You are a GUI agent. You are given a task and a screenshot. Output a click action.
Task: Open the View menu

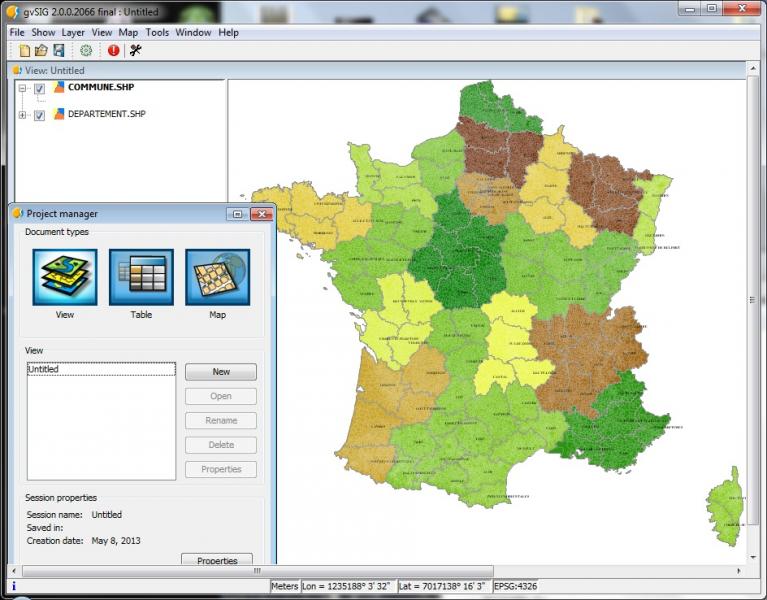tap(102, 32)
